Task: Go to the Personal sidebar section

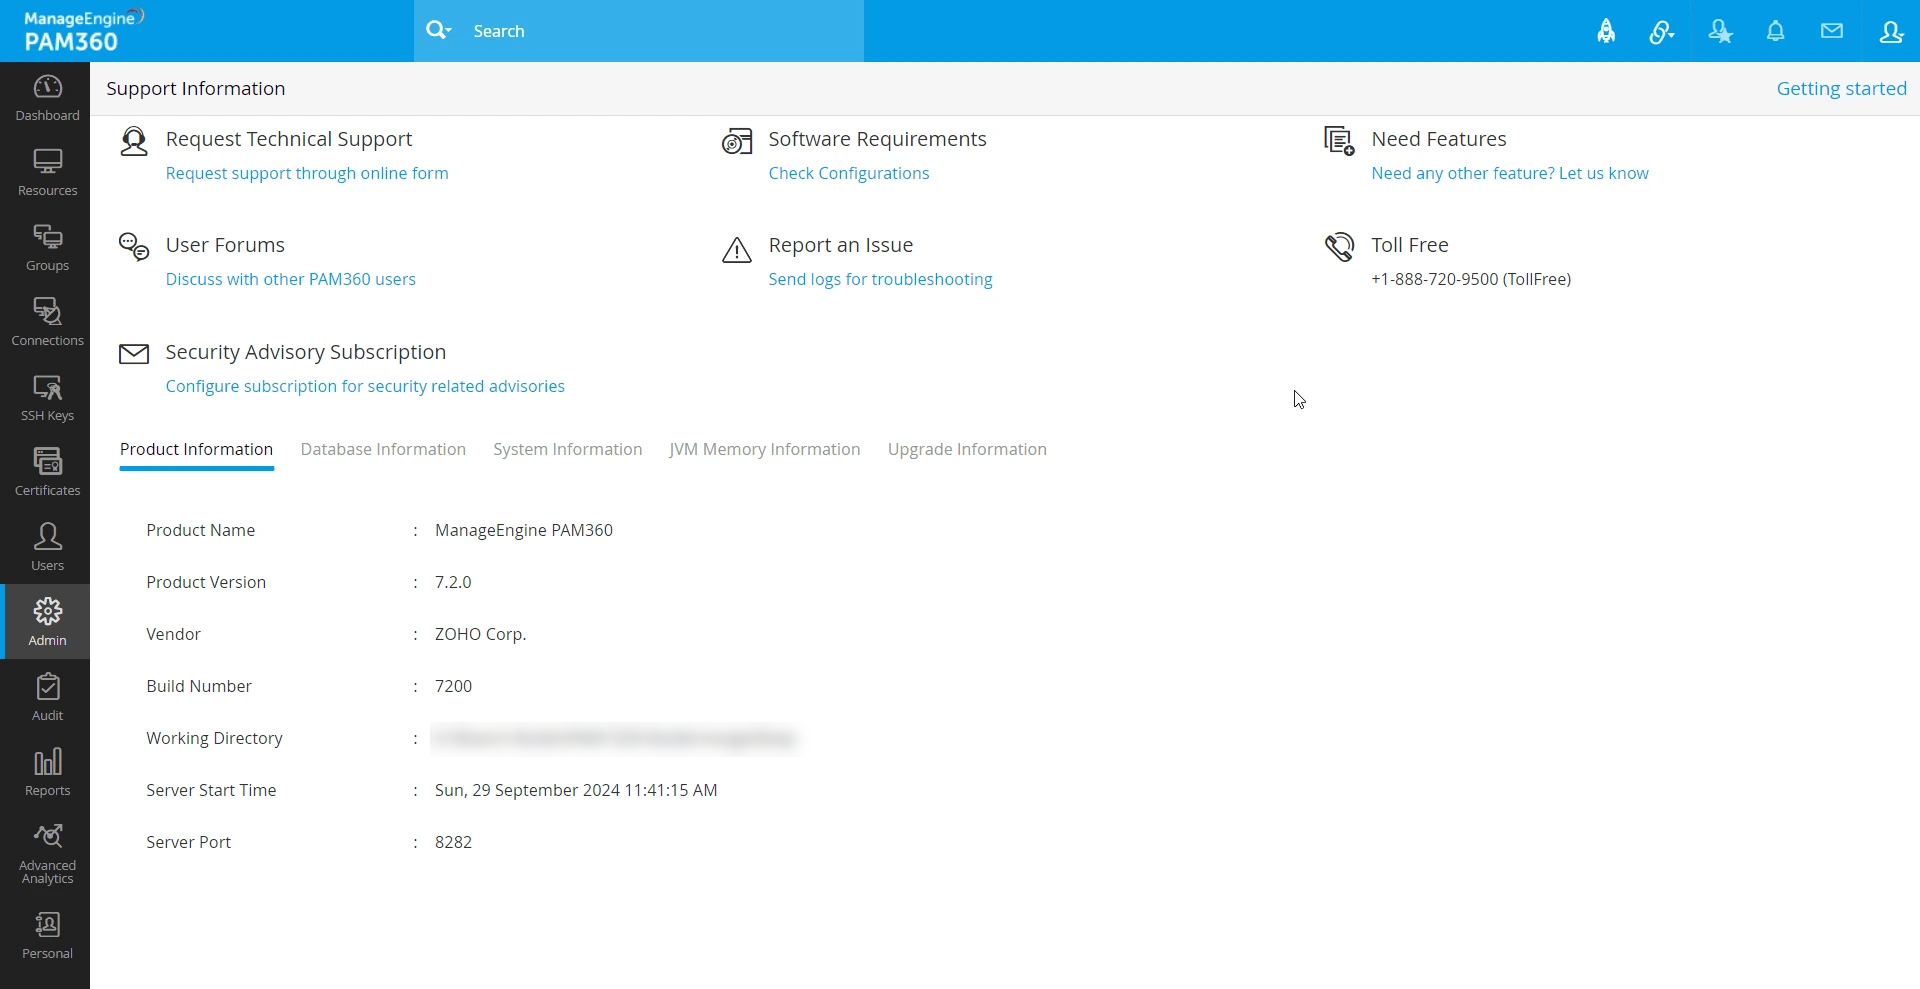Action: point(47,936)
